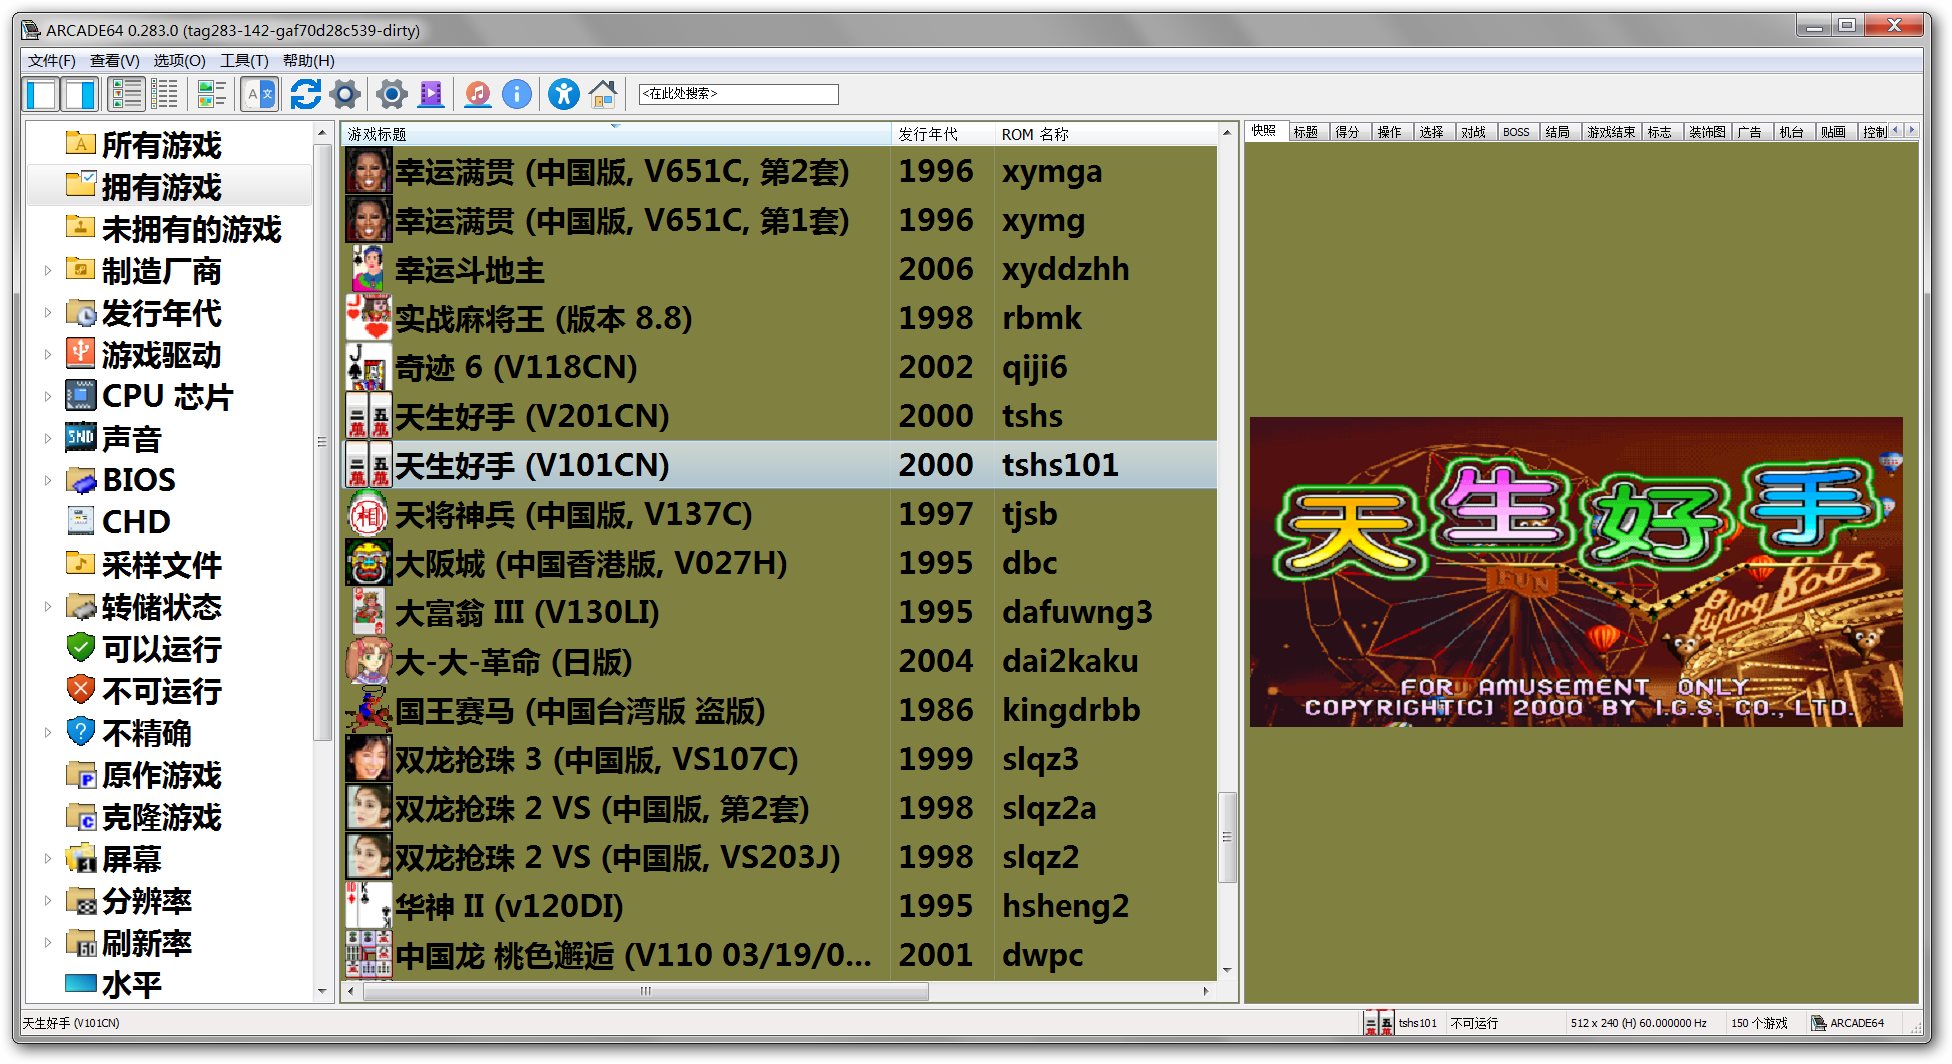This screenshot has width=1952, height=1064.
Task: Open the blue info circle icon
Action: click(x=516, y=95)
